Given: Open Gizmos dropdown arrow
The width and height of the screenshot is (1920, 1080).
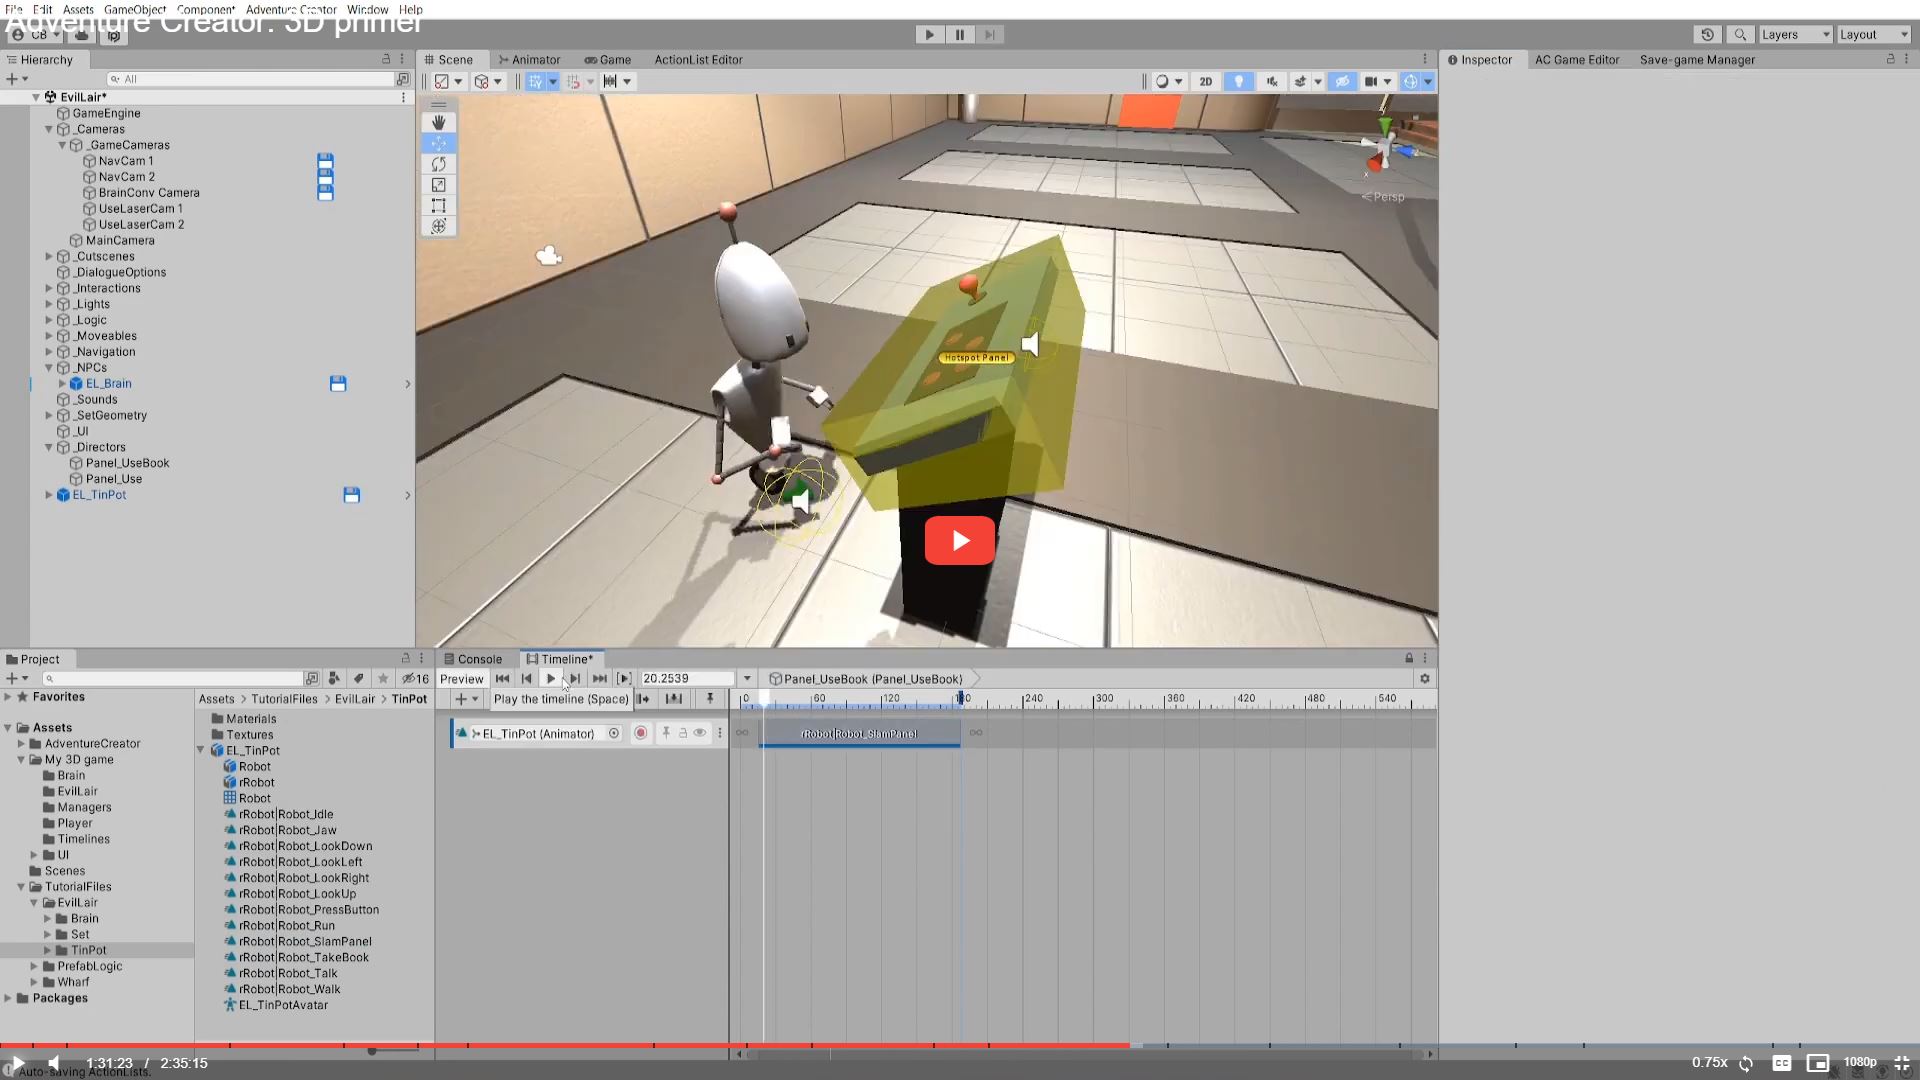Looking at the screenshot, I should pos(1428,82).
